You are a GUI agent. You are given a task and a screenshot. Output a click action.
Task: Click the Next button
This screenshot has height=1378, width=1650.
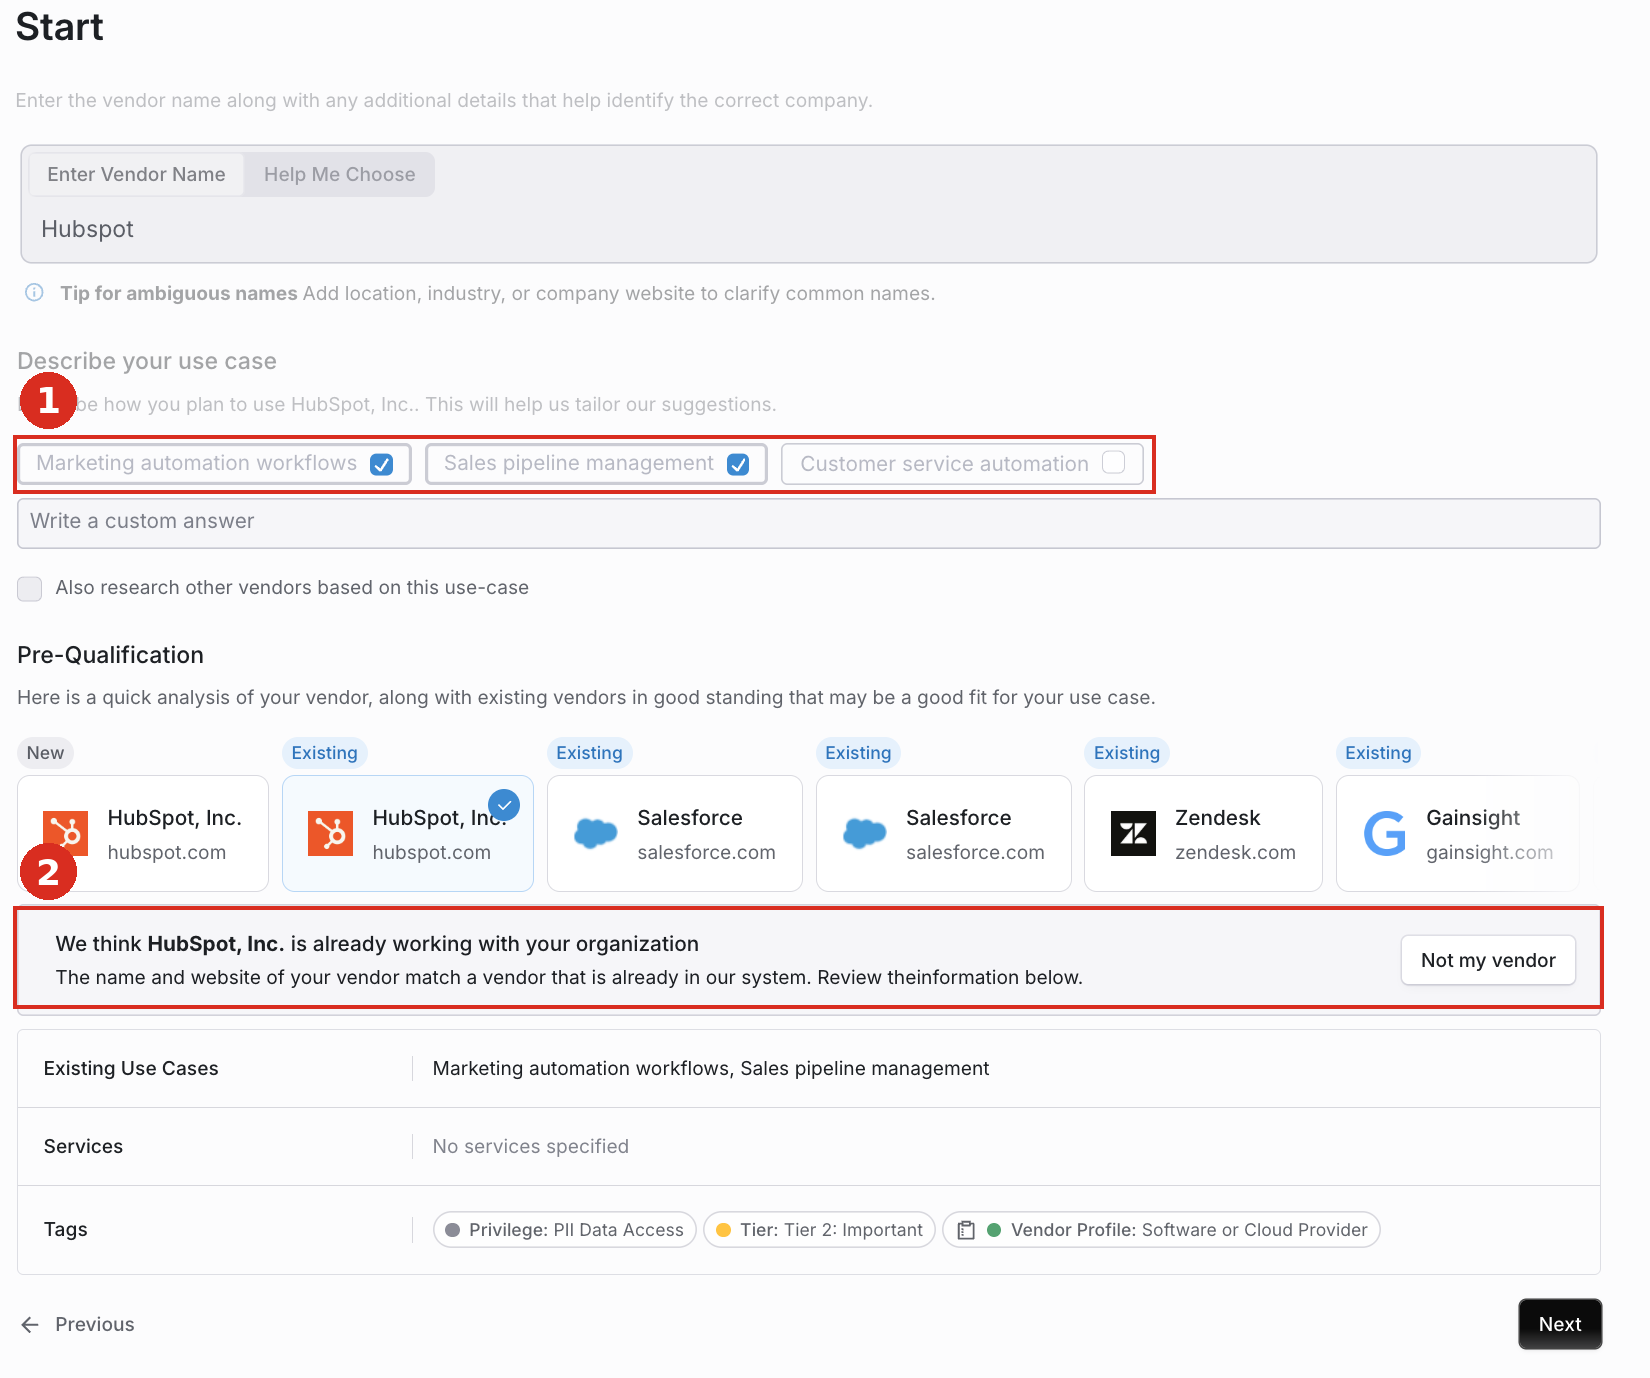tap(1560, 1324)
